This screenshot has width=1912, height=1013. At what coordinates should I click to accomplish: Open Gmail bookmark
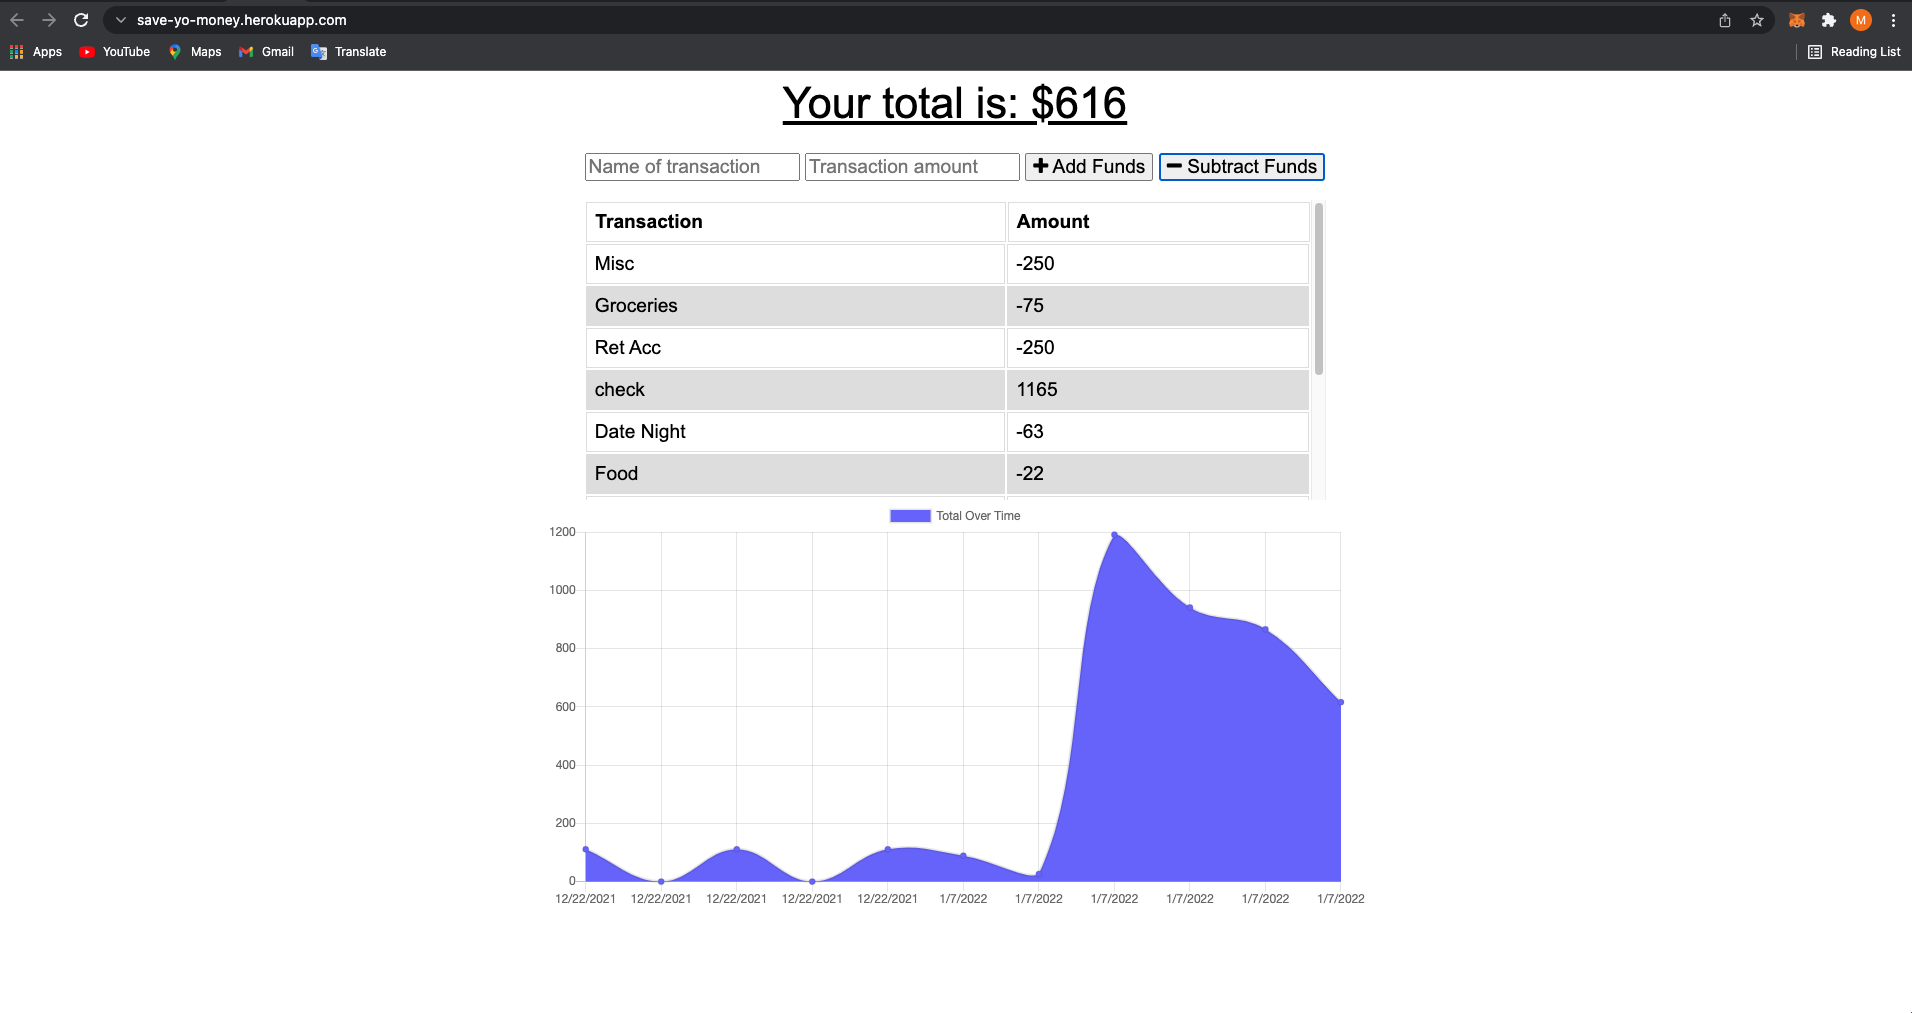coord(266,52)
